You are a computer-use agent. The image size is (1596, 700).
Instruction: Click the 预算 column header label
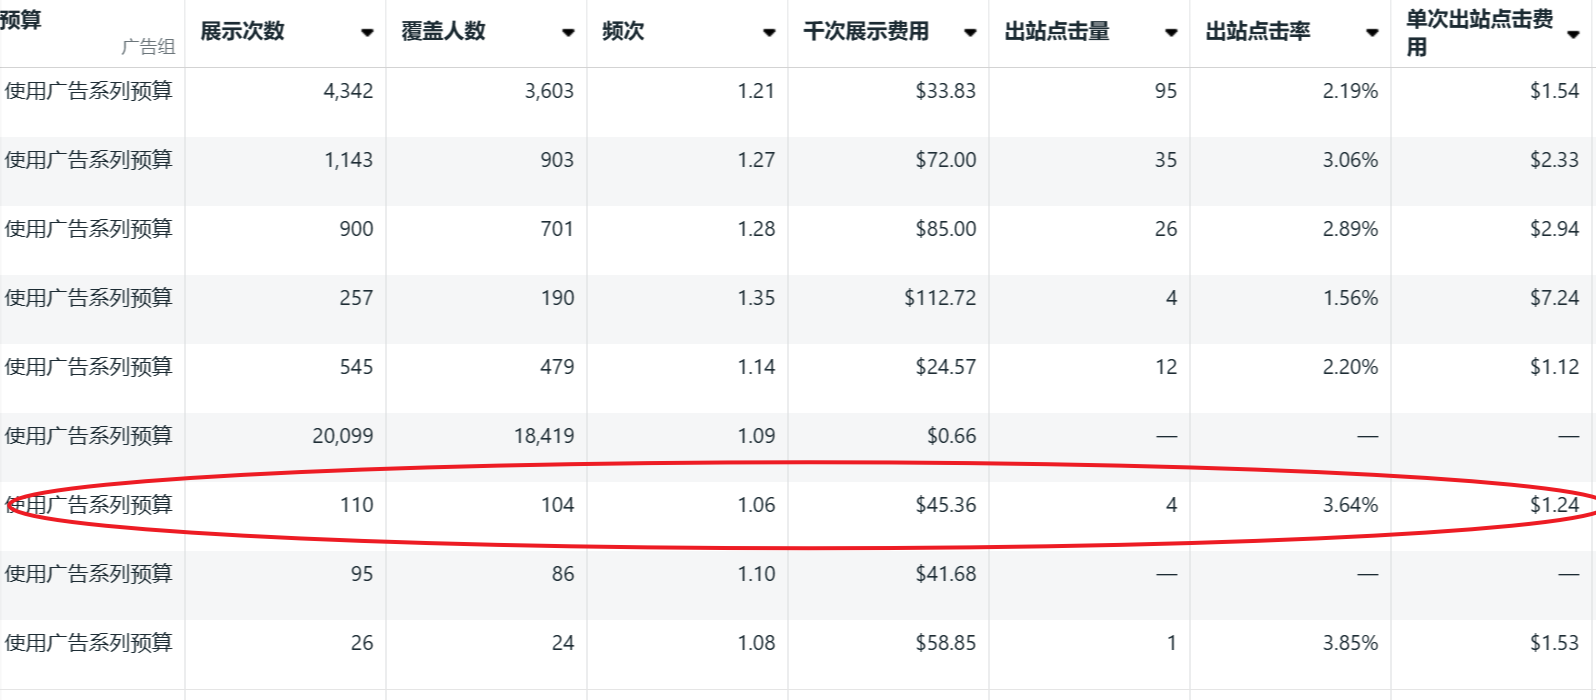20,20
